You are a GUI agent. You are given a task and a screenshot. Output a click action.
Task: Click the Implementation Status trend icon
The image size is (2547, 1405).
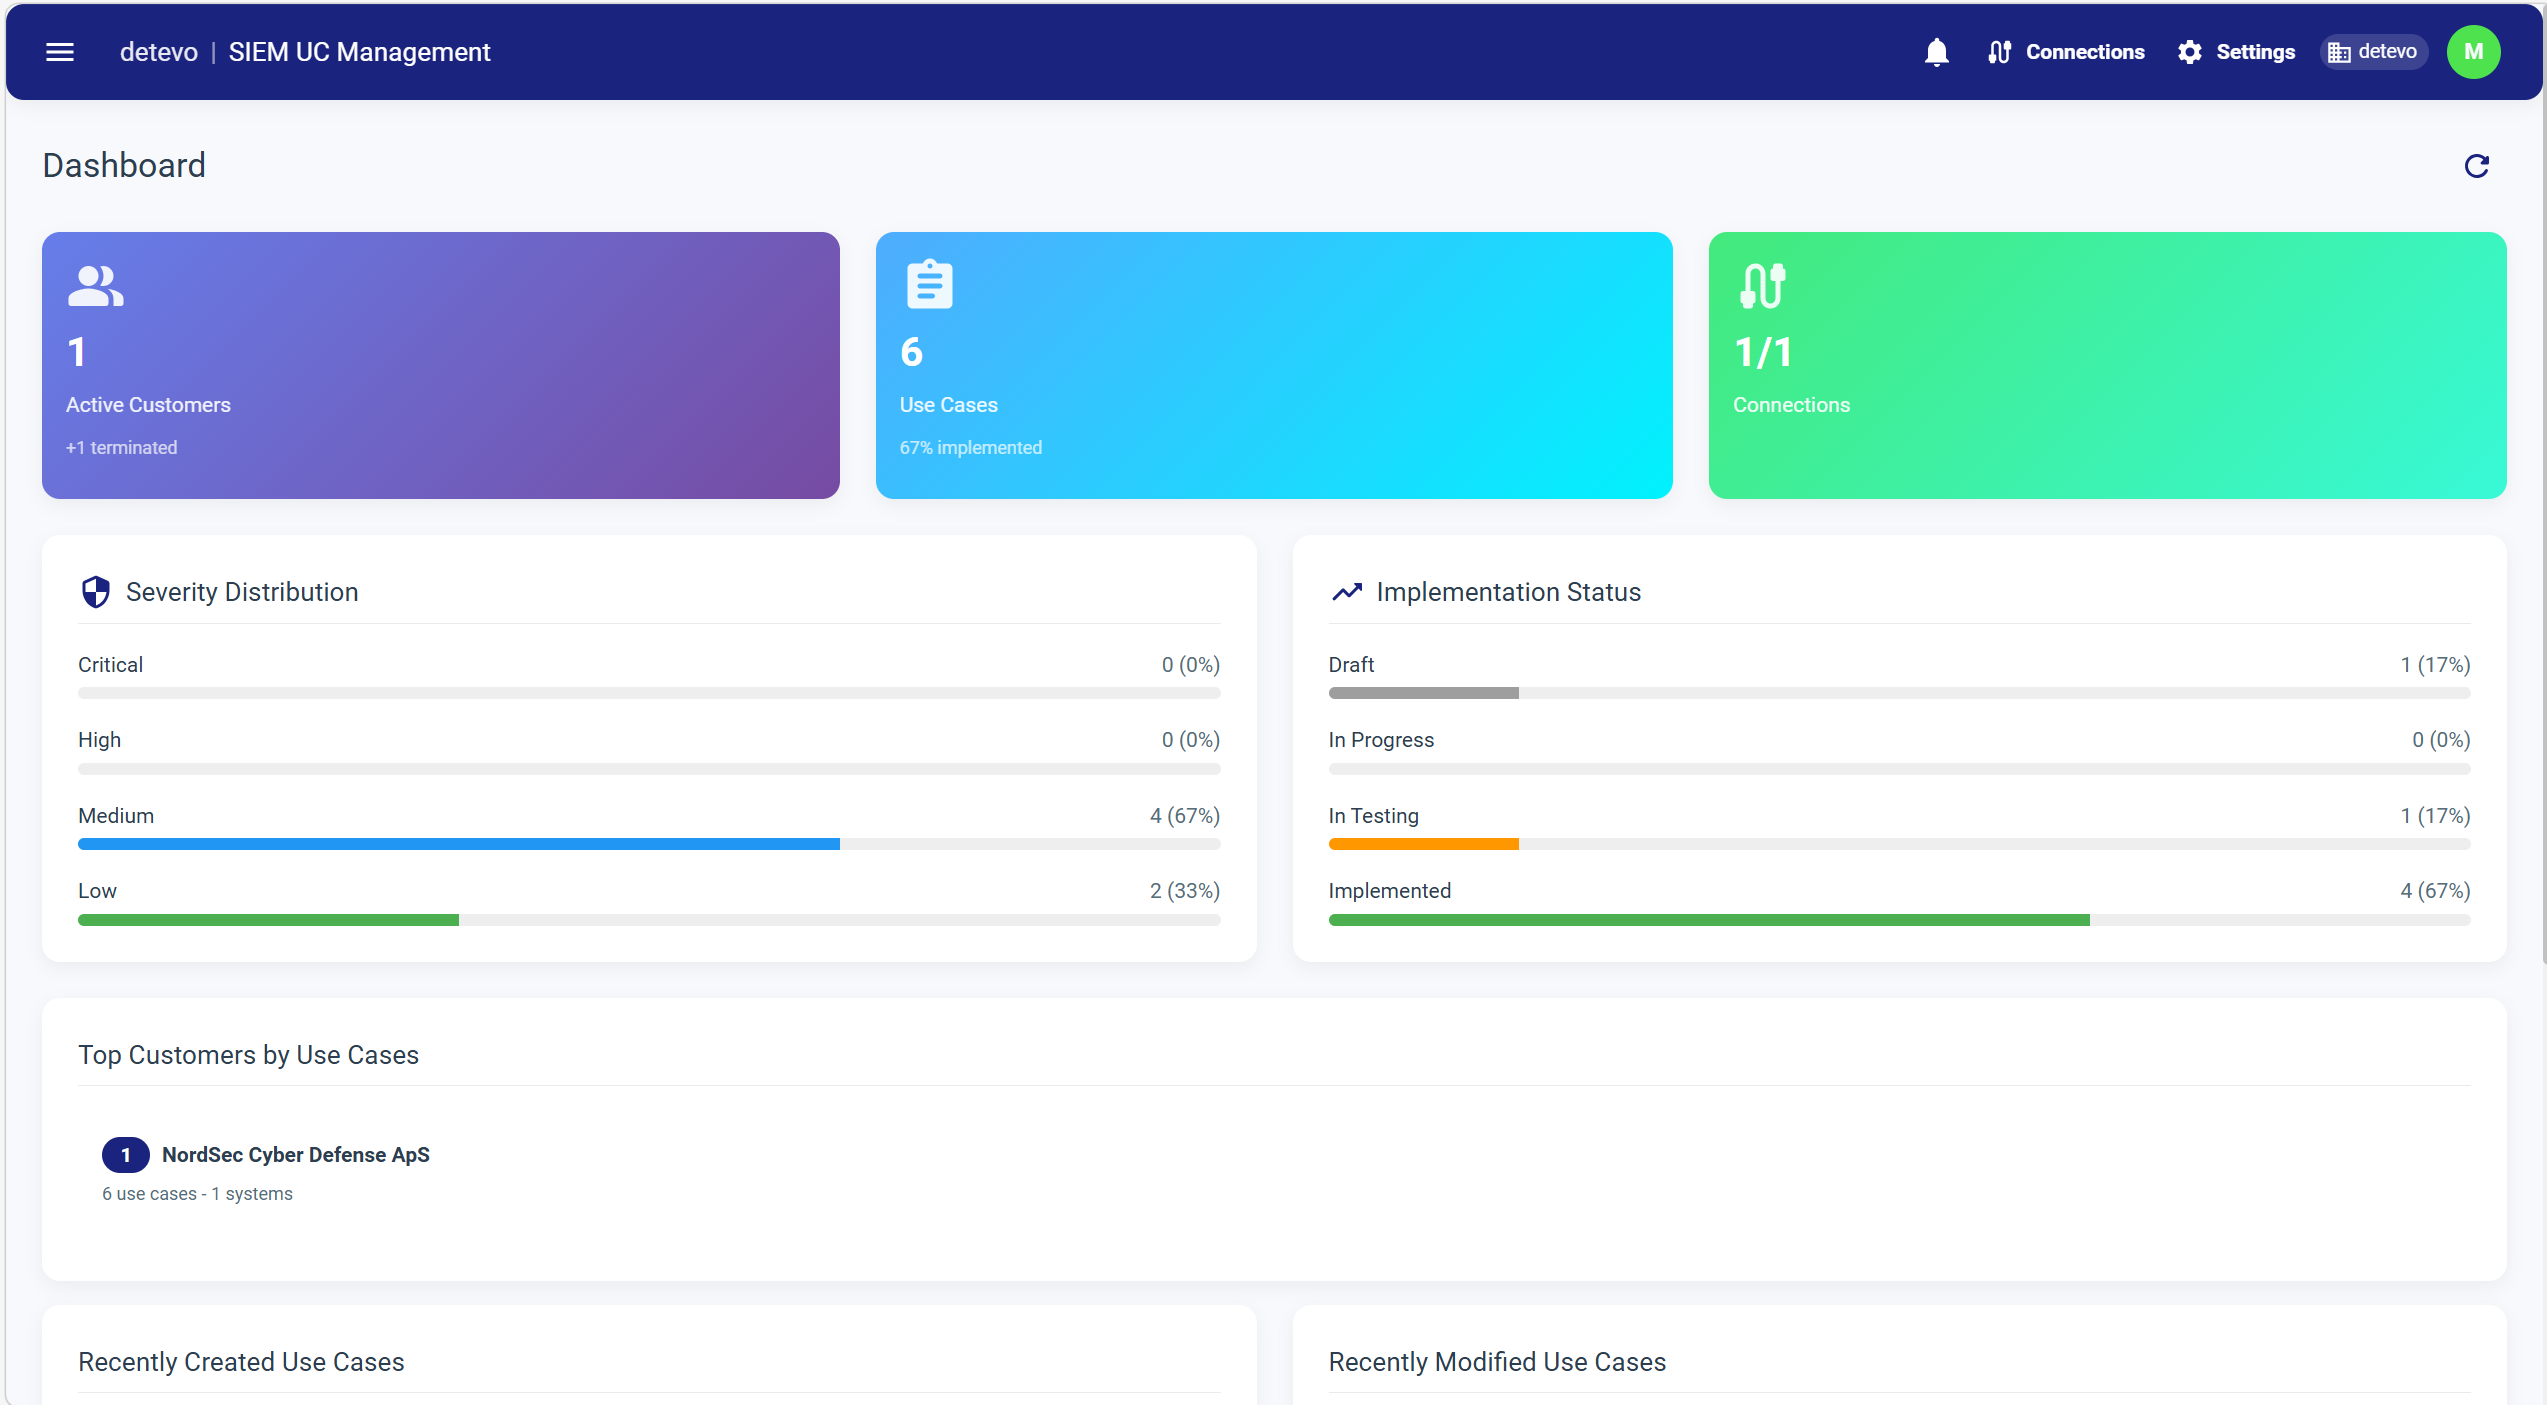1347,591
